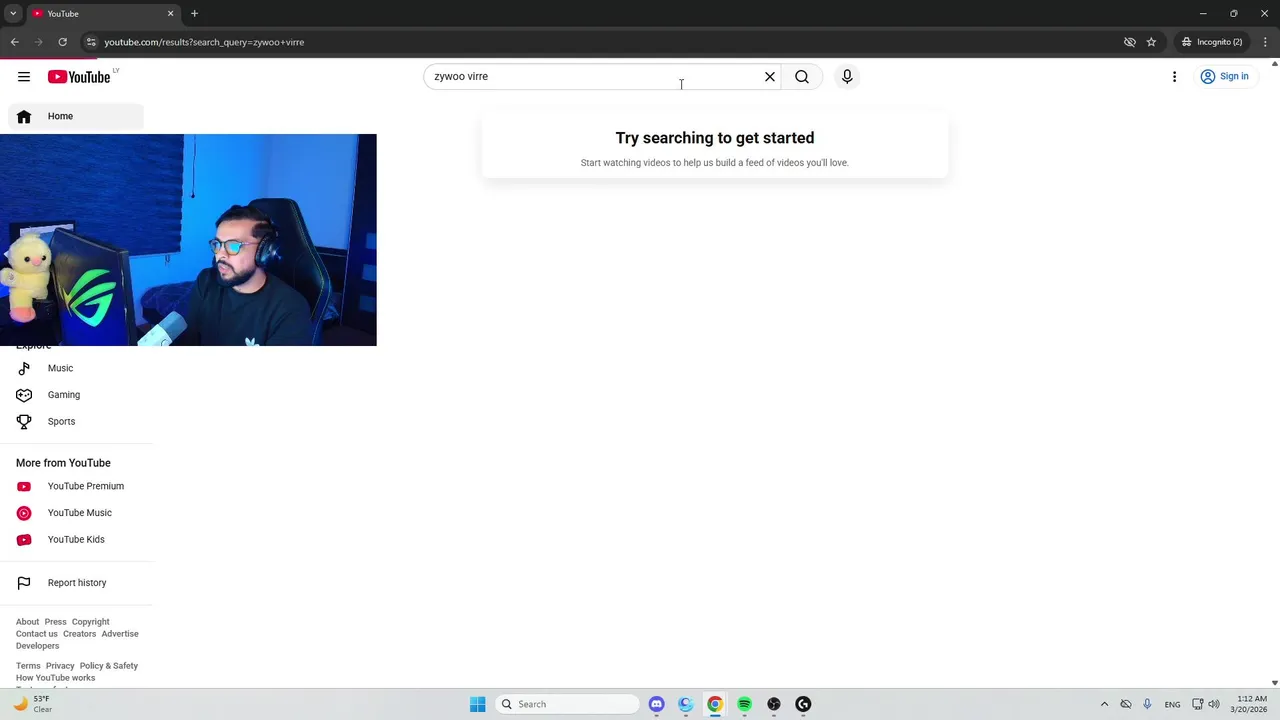
Task: Expand the system tray hidden icons chevron
Action: (x=1104, y=704)
